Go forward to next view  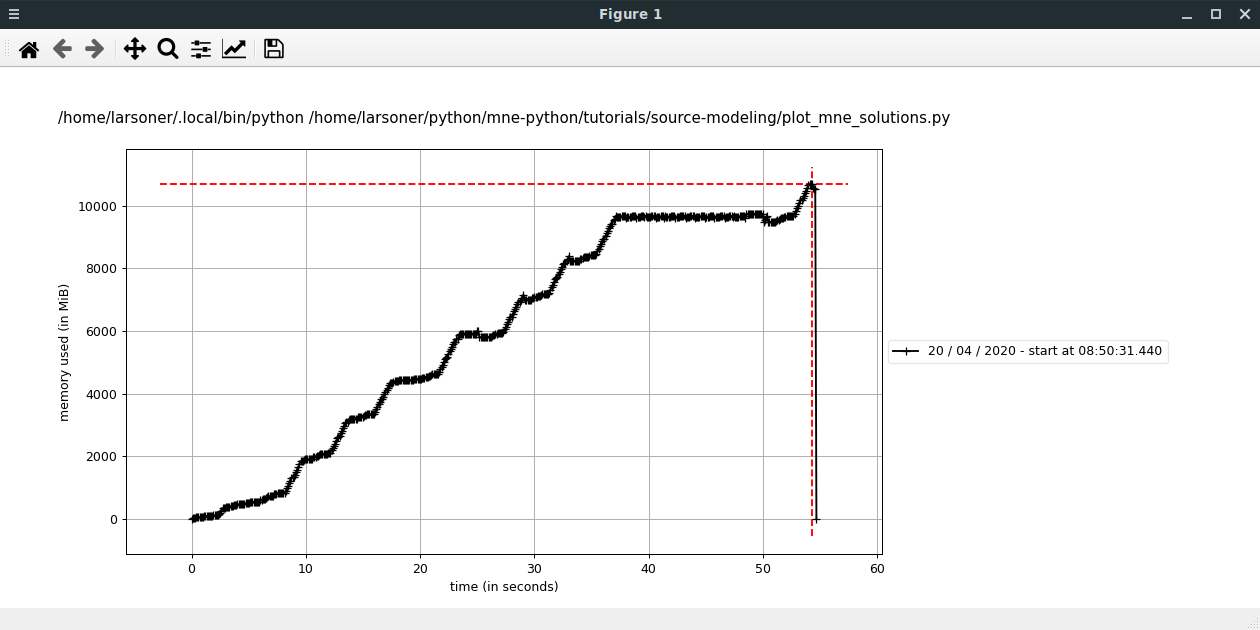(95, 49)
